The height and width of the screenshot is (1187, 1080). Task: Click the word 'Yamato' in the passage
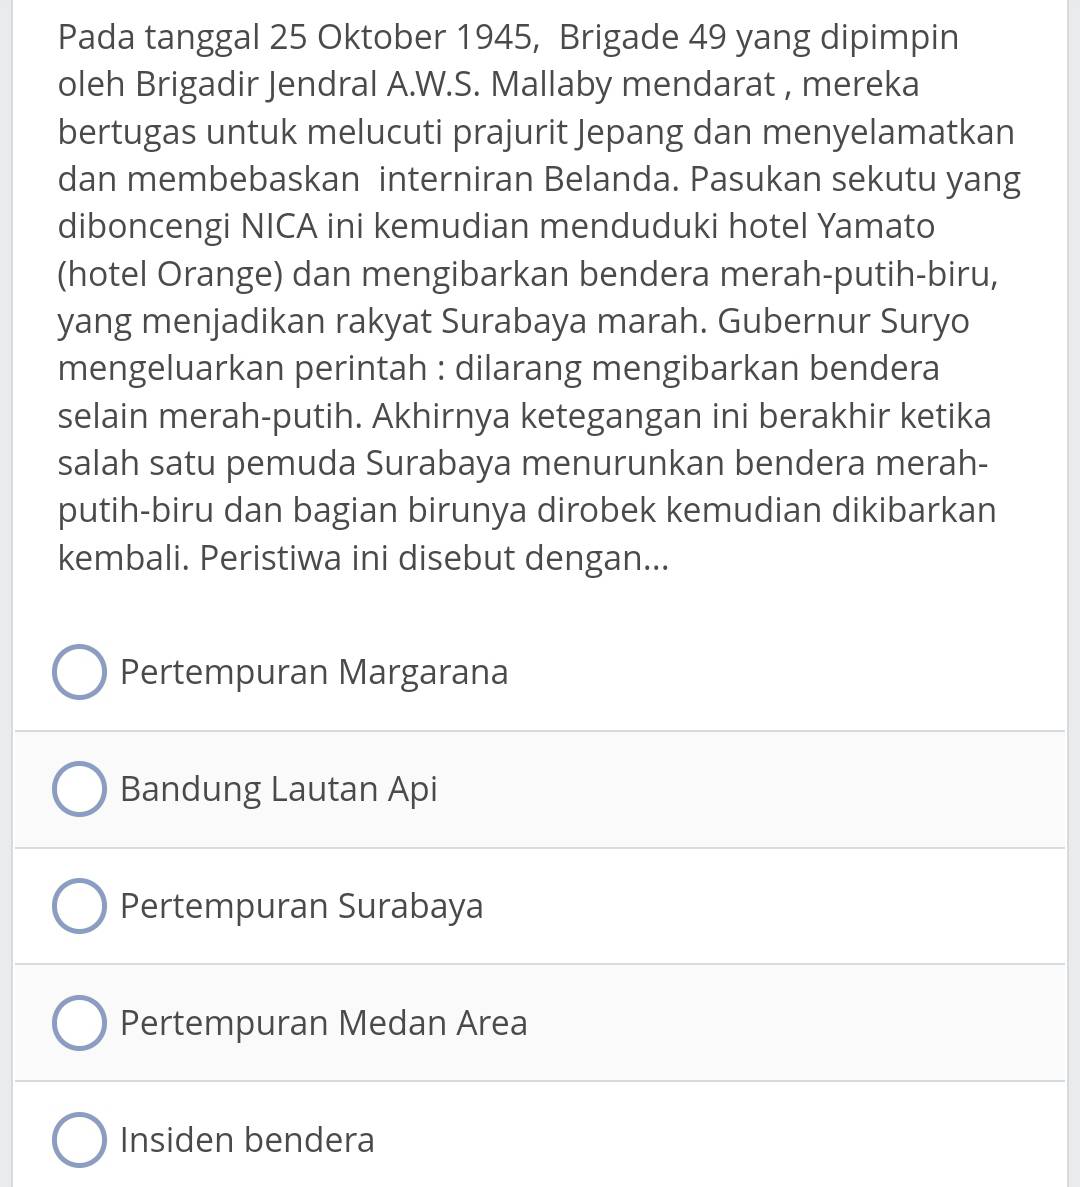tap(875, 226)
